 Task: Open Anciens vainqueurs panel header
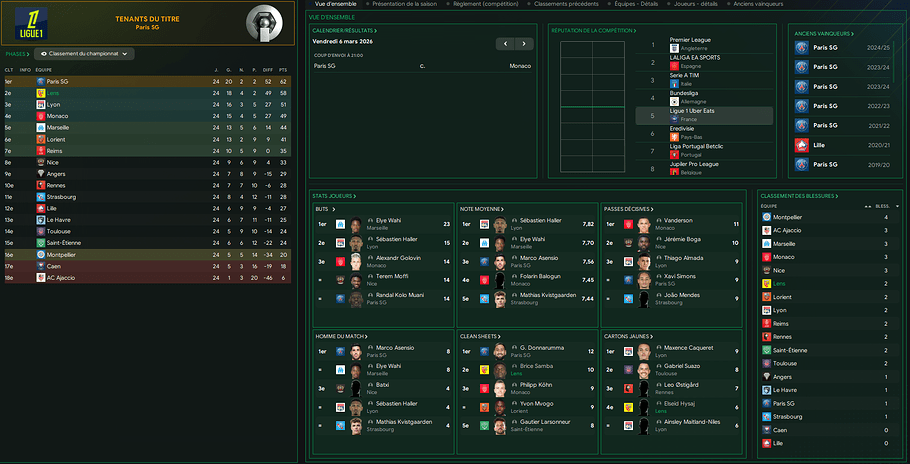(x=824, y=34)
